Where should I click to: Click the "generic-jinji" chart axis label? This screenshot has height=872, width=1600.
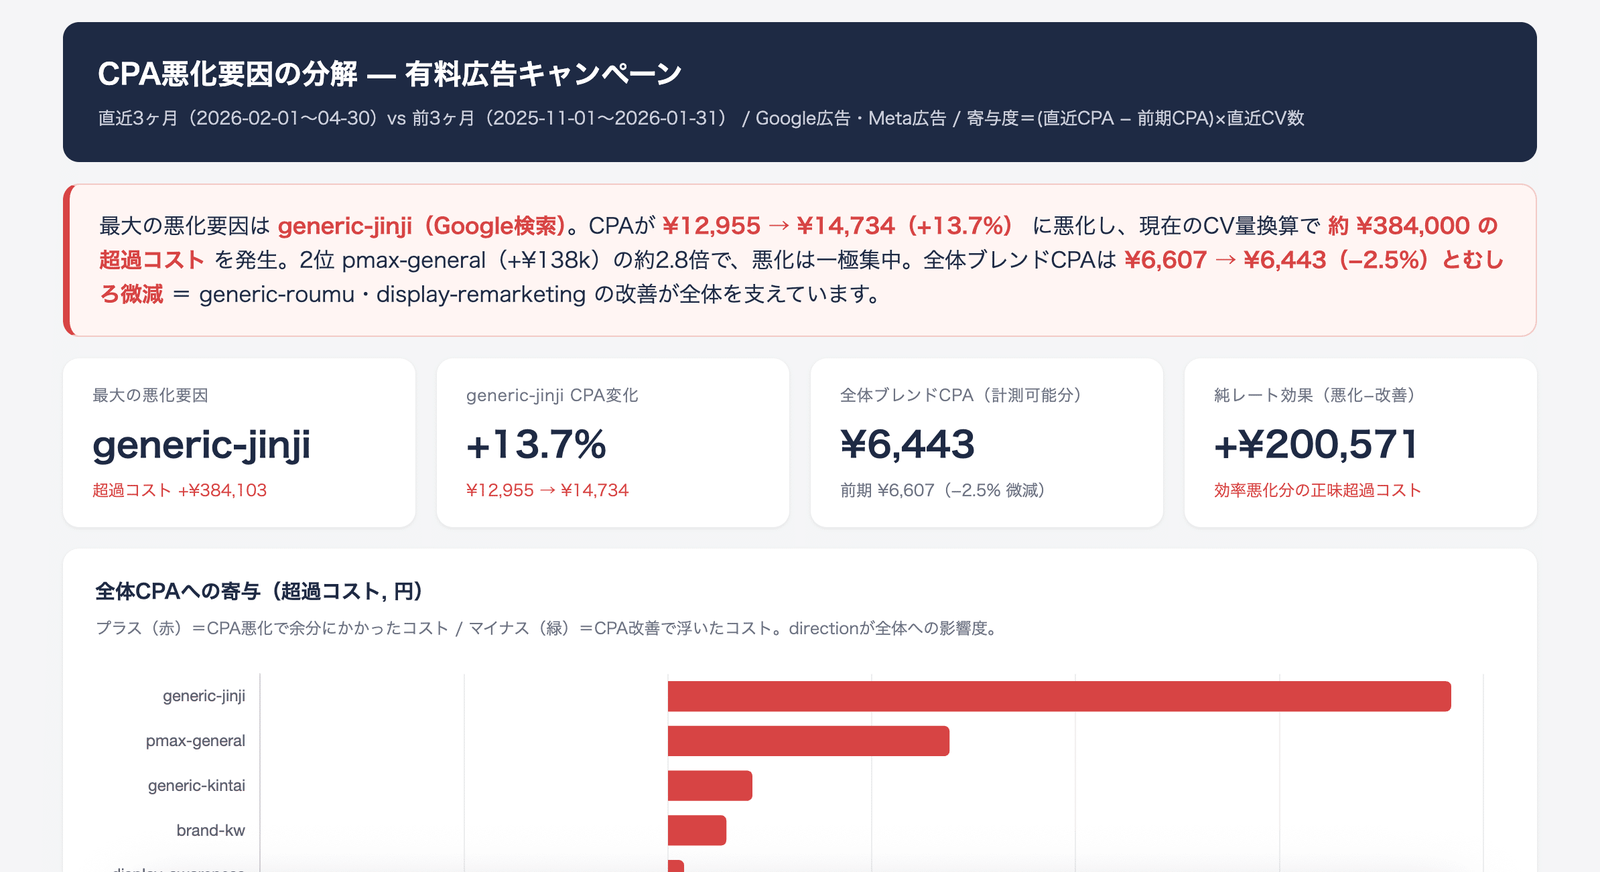click(x=204, y=696)
